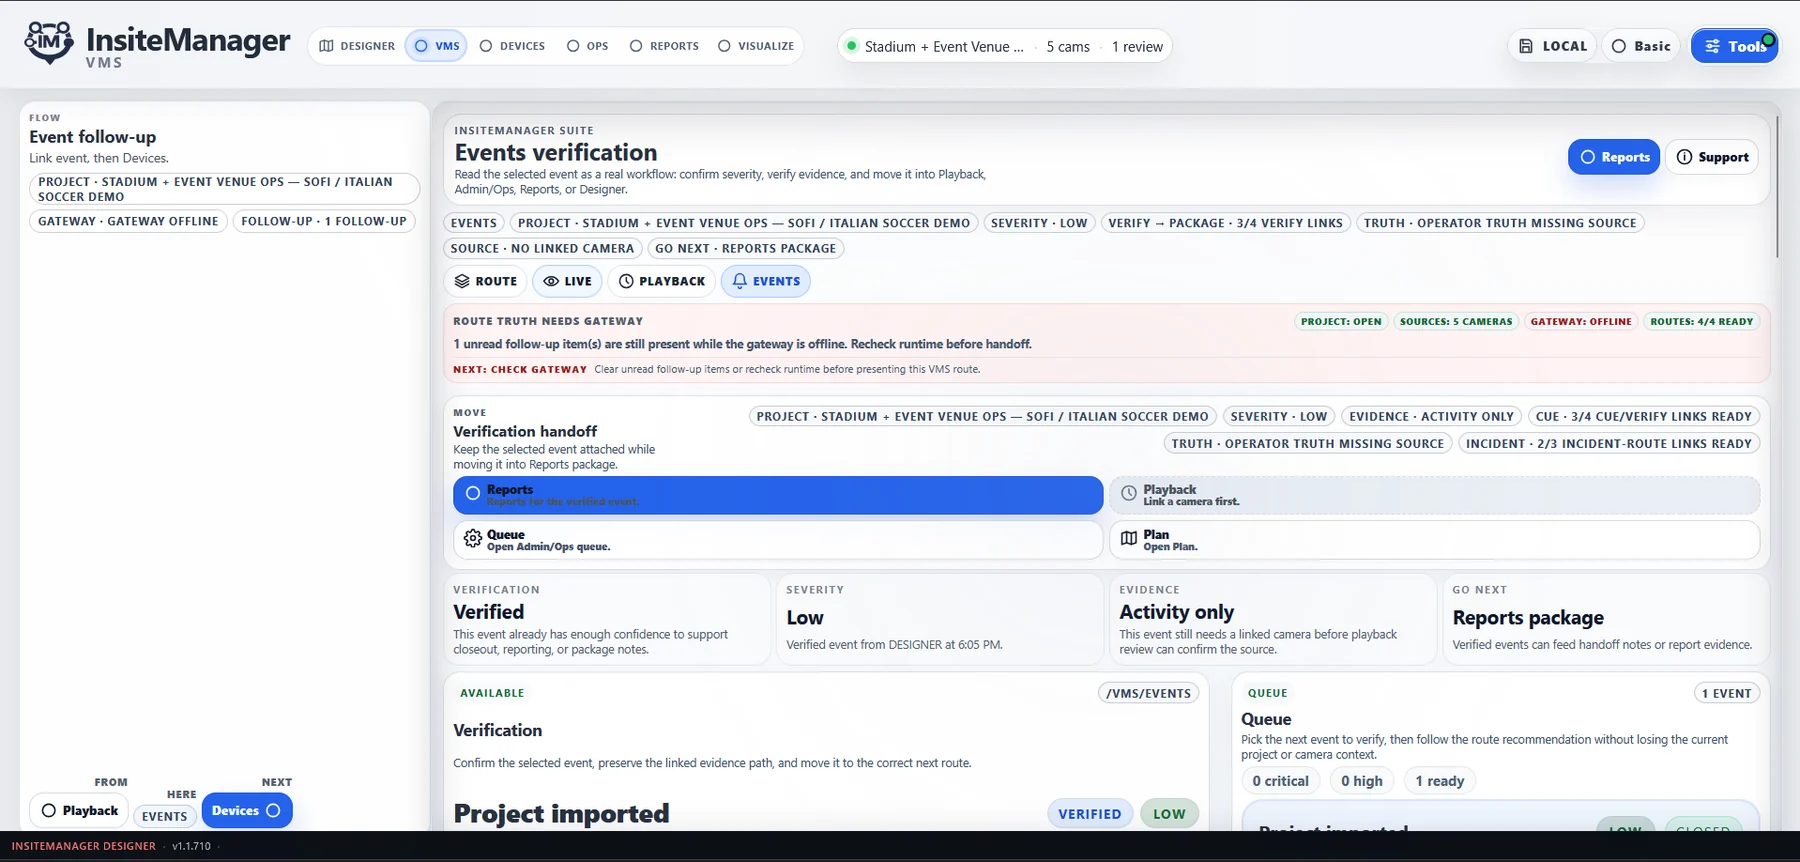Screen dimensions: 1800x862
Task: Click the Local disk icon
Action: pos(1526,46)
